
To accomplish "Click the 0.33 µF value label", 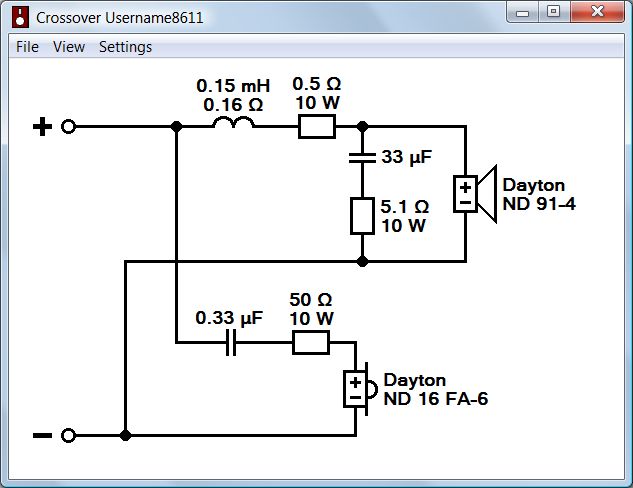I will [x=229, y=318].
